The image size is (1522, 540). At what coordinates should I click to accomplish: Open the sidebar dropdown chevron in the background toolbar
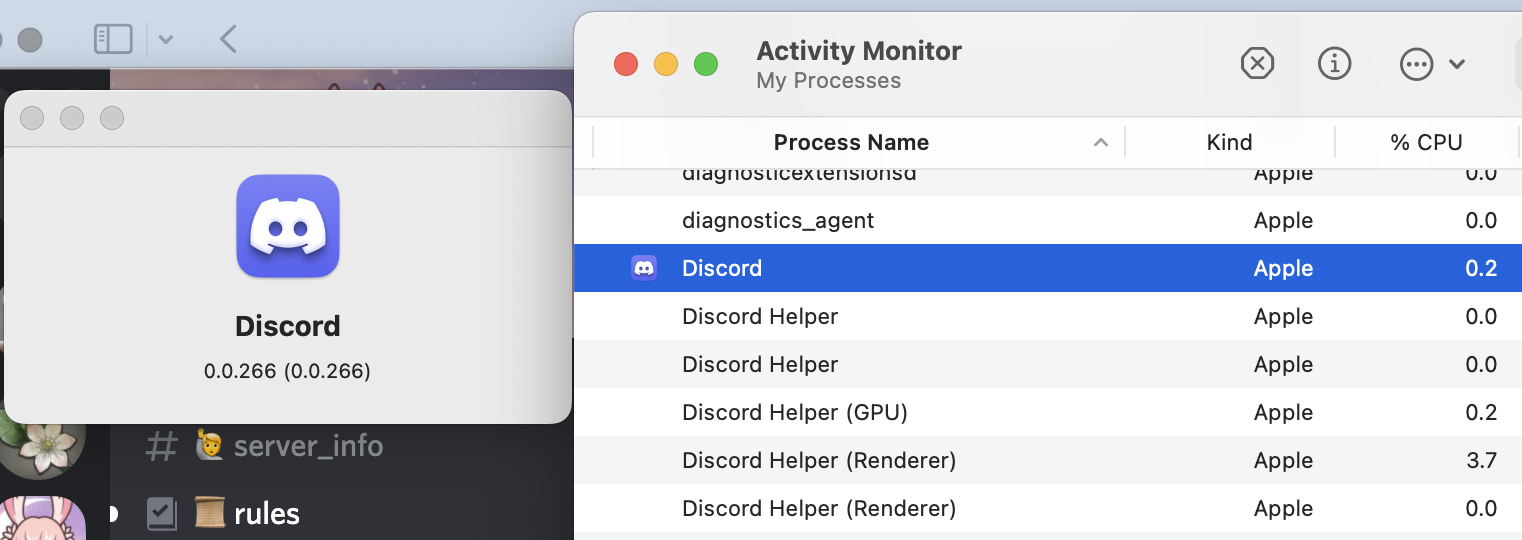coord(166,40)
